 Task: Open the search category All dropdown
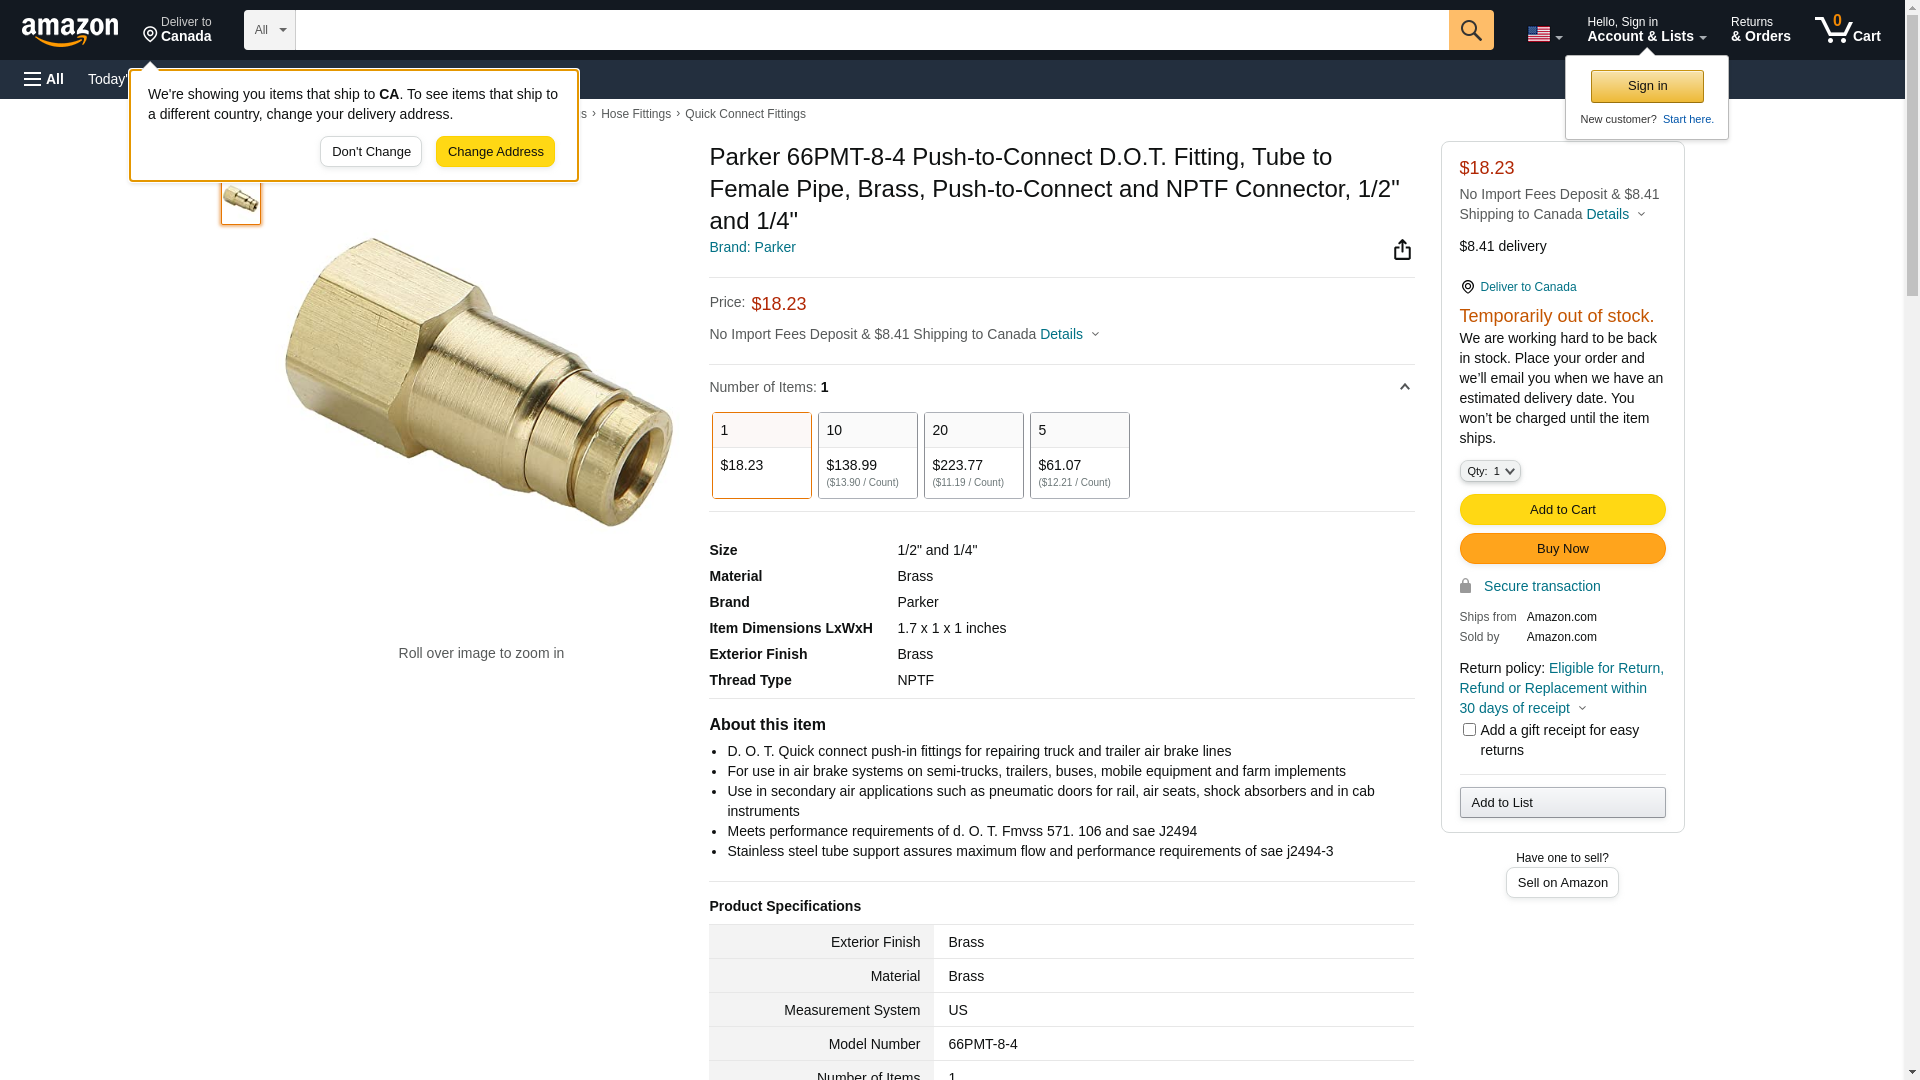tap(269, 30)
